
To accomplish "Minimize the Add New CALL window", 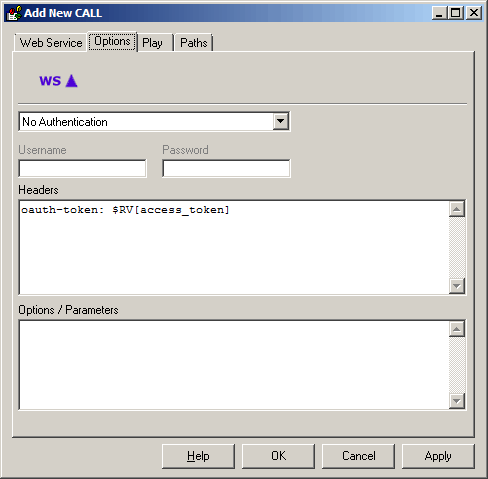I will (439, 13).
